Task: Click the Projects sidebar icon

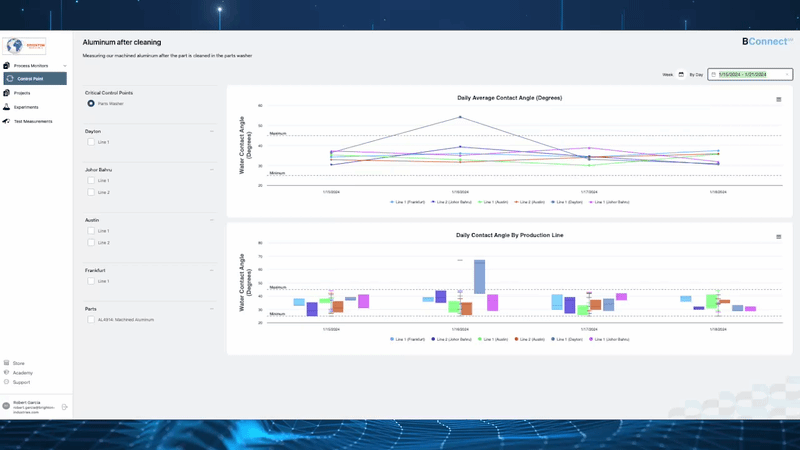Action: point(7,93)
